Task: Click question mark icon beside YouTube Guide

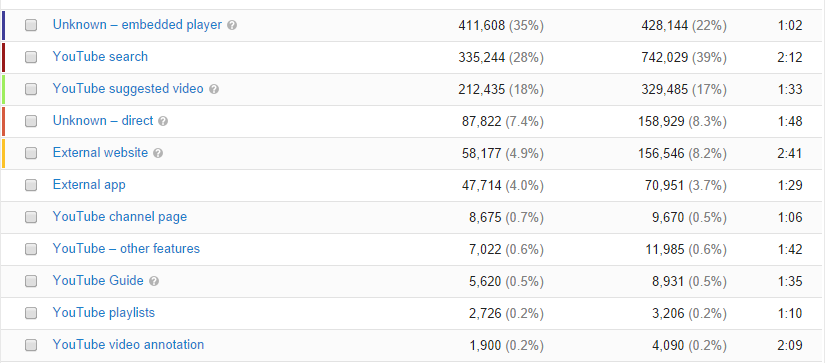Action: click(154, 281)
